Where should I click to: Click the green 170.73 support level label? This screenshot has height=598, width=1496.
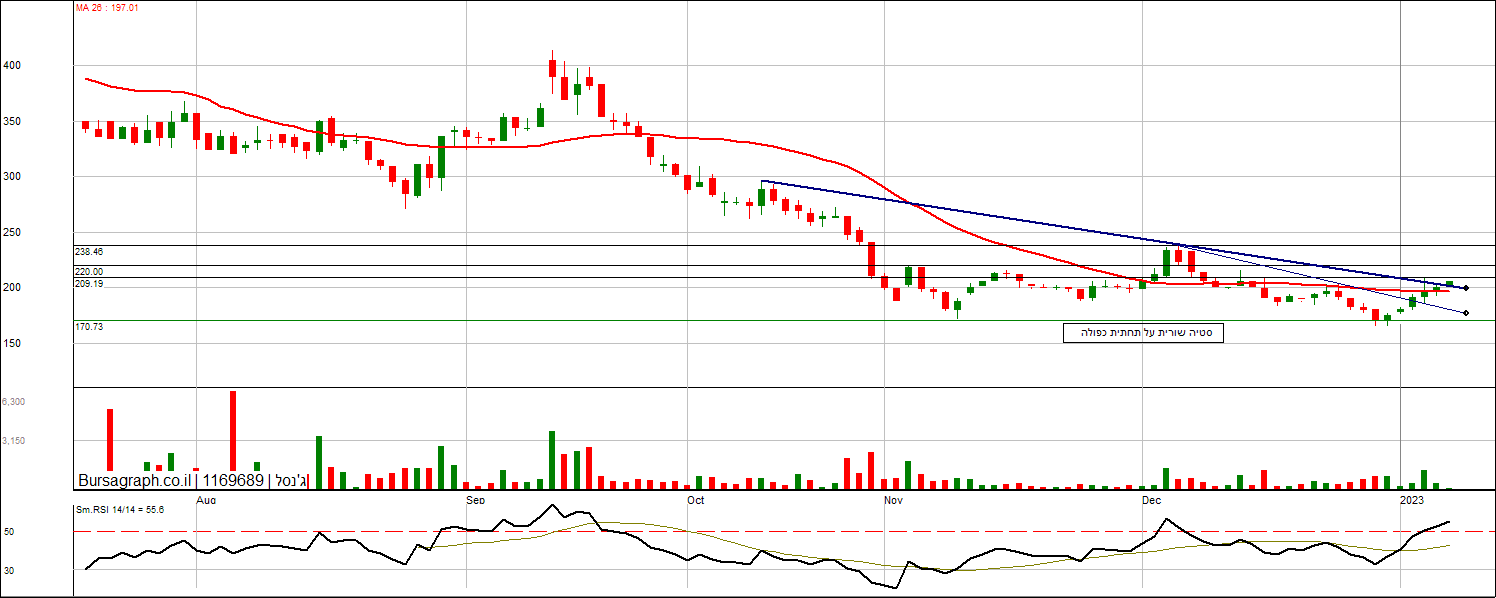click(x=88, y=327)
